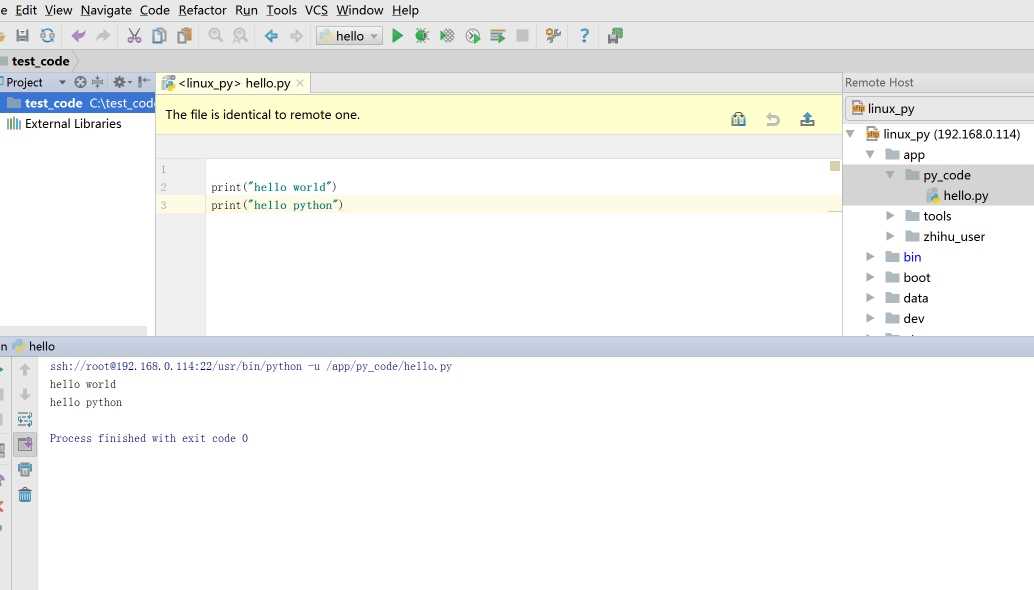Viewport: 1034px width, 590px height.
Task: Click the Undo arrow icon
Action: (78, 36)
